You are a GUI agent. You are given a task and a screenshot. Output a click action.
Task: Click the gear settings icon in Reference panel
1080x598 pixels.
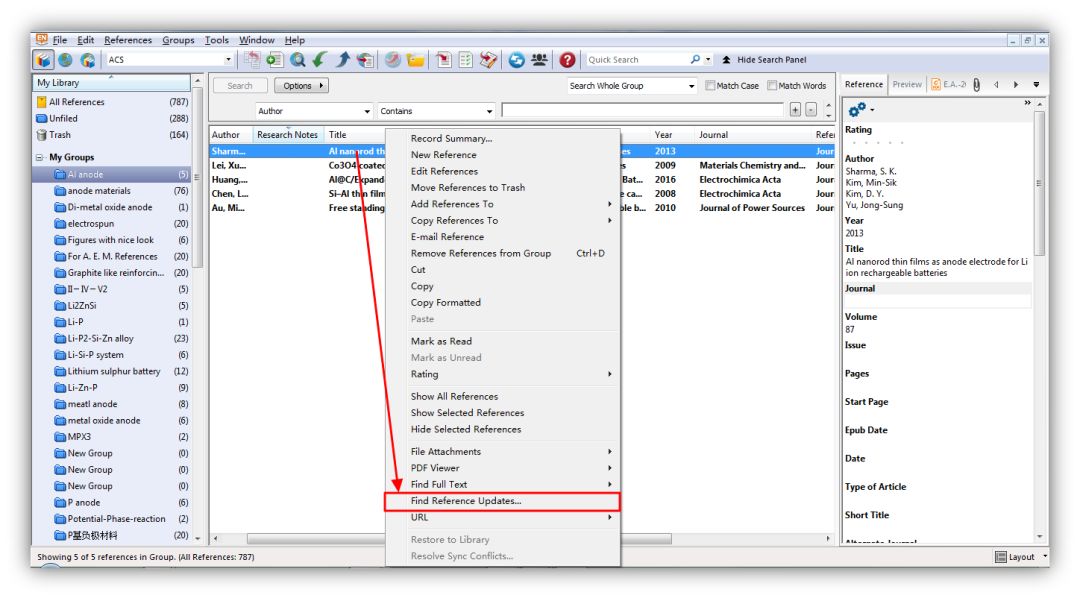click(x=857, y=110)
